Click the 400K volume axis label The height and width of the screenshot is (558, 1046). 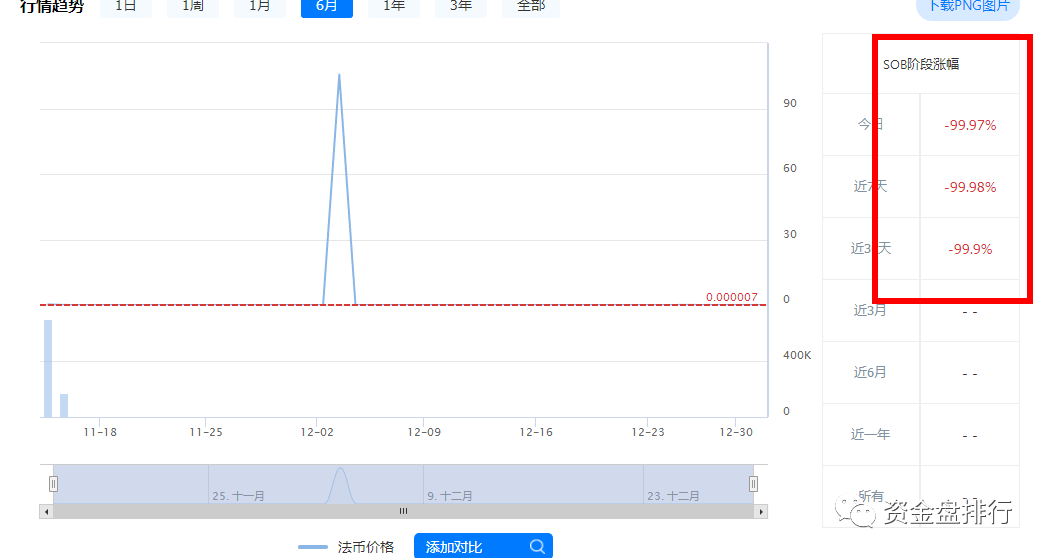click(797, 355)
